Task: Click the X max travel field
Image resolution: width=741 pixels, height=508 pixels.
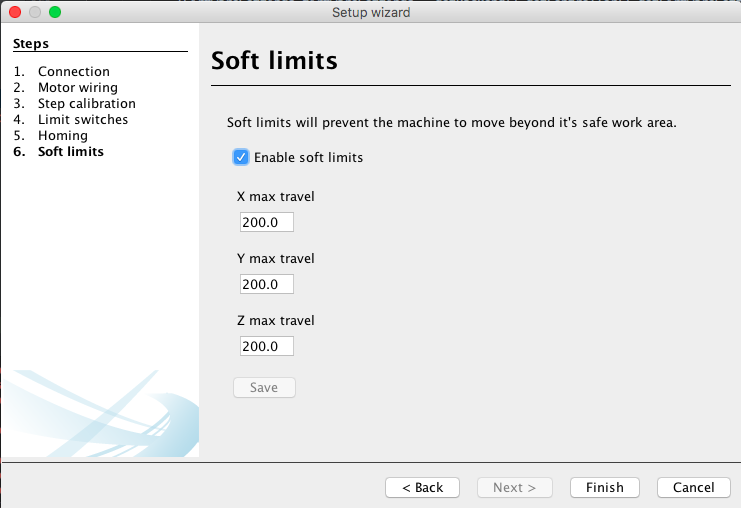Action: point(267,222)
